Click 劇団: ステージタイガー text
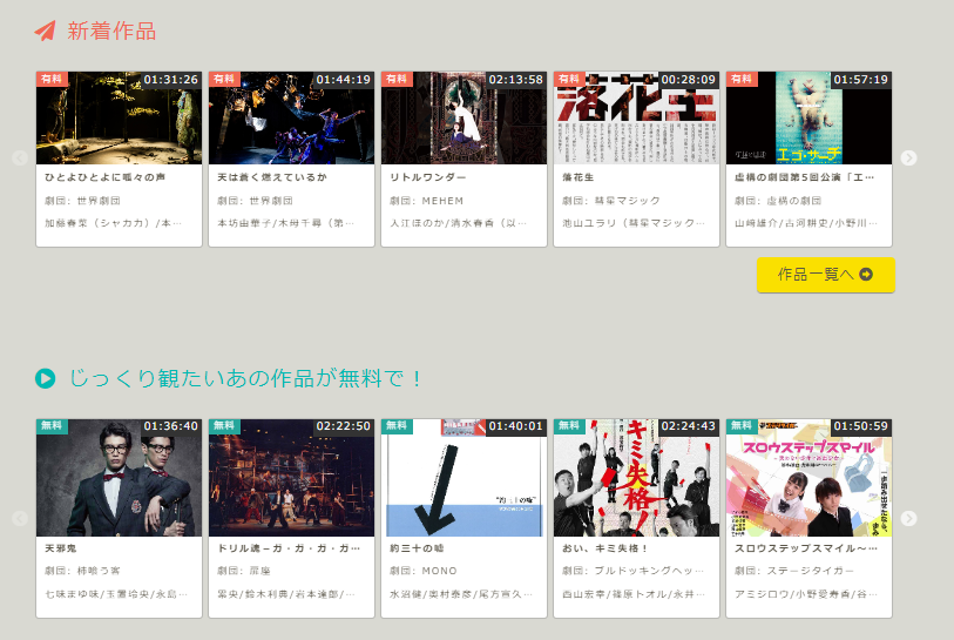Image resolution: width=954 pixels, height=640 pixels. [794, 571]
